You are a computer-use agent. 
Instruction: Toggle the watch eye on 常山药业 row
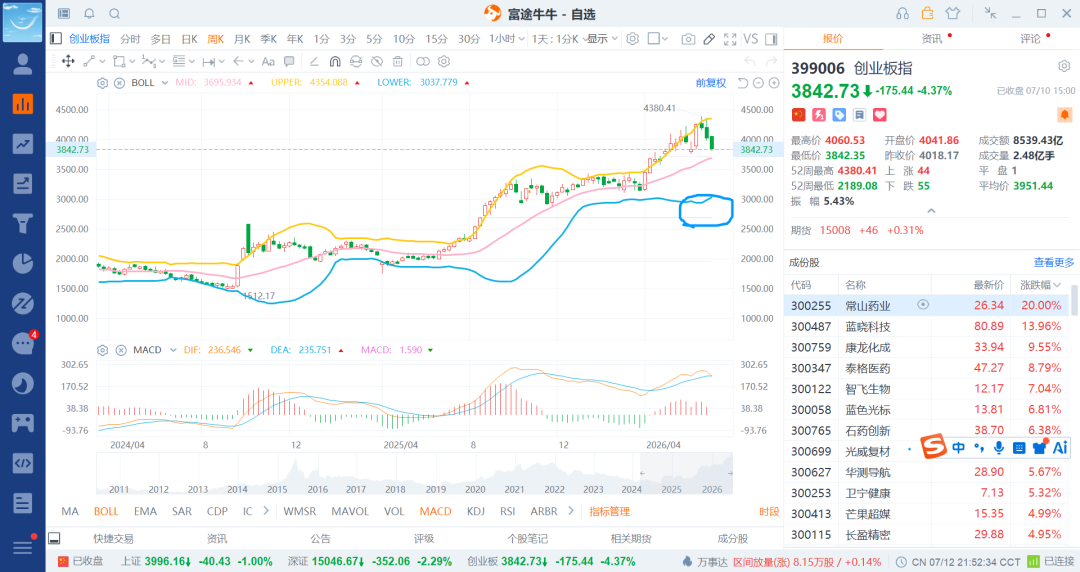pyautogui.click(x=923, y=305)
